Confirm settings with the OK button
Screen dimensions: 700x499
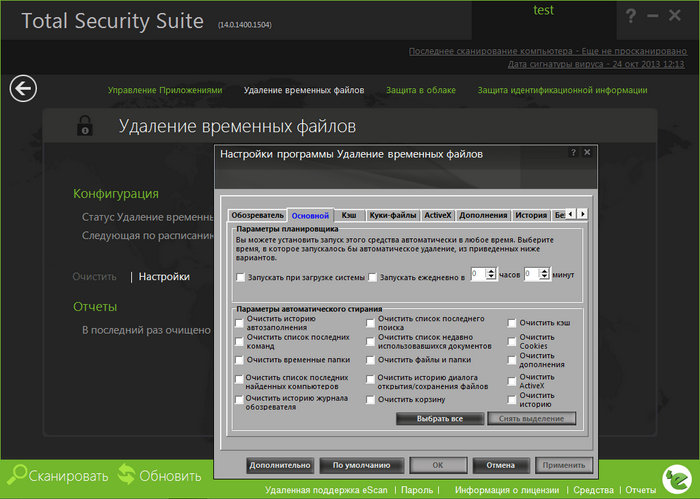point(438,465)
